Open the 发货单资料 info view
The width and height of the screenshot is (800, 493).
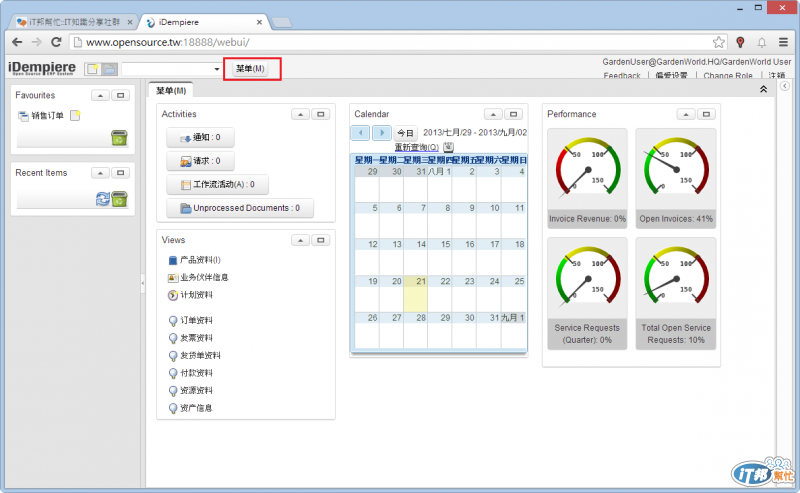(x=194, y=355)
